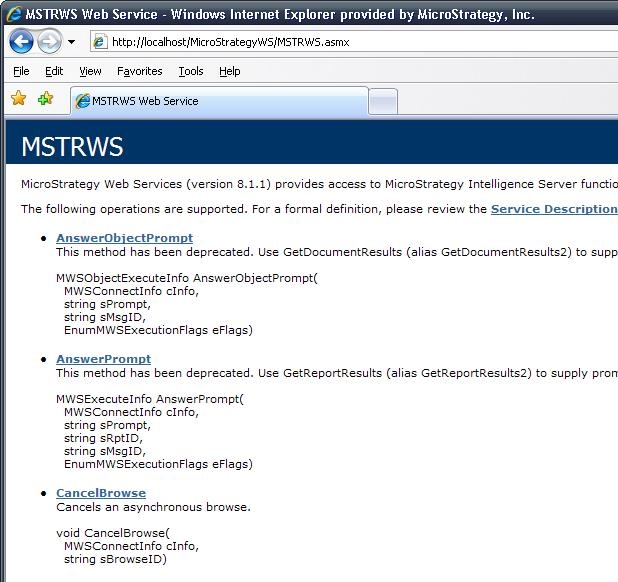Image resolution: width=618 pixels, height=582 pixels.
Task: Open the Edit menu
Action: (54, 71)
